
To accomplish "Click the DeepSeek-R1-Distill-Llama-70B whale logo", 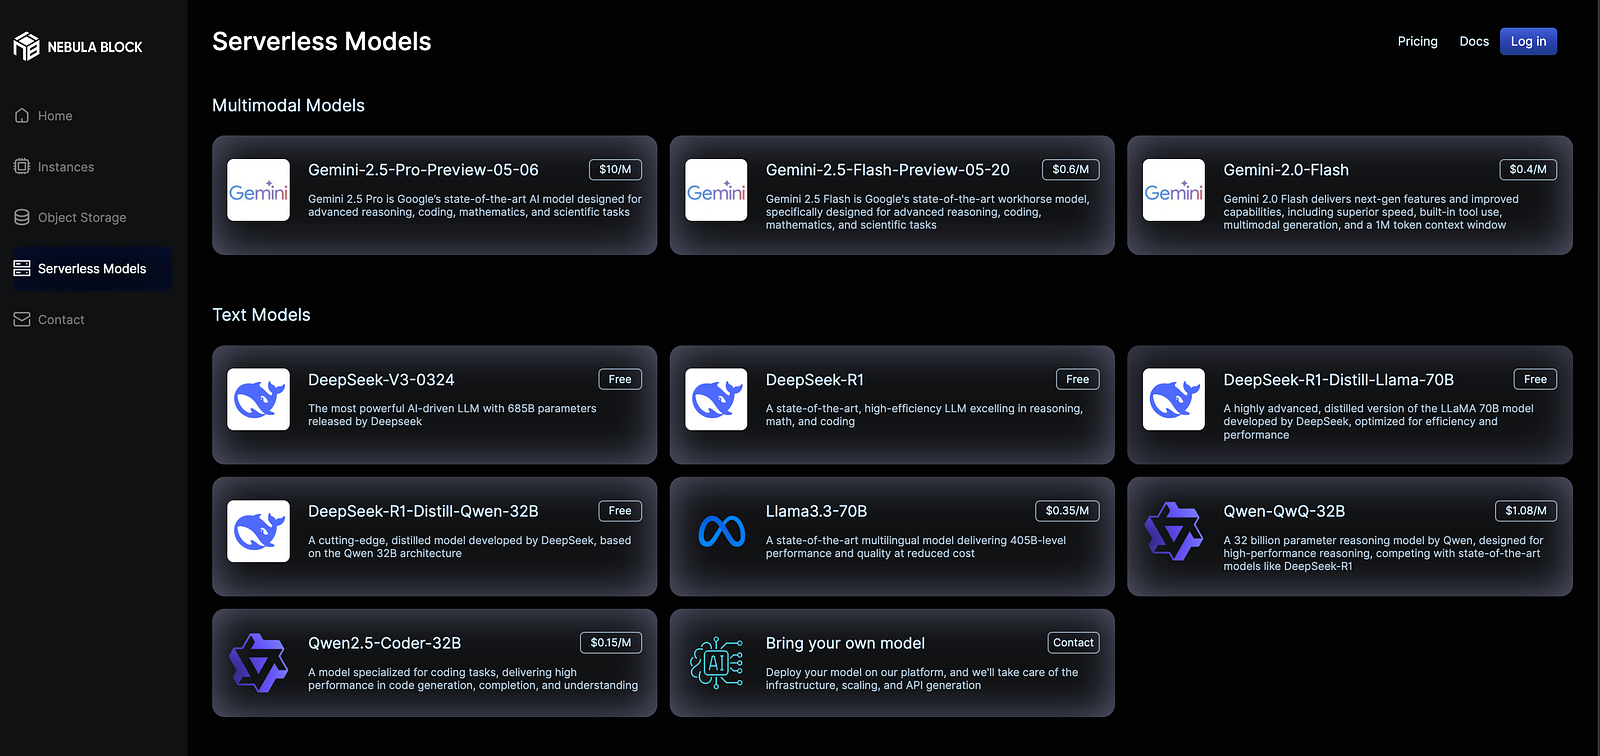I will (1174, 400).
